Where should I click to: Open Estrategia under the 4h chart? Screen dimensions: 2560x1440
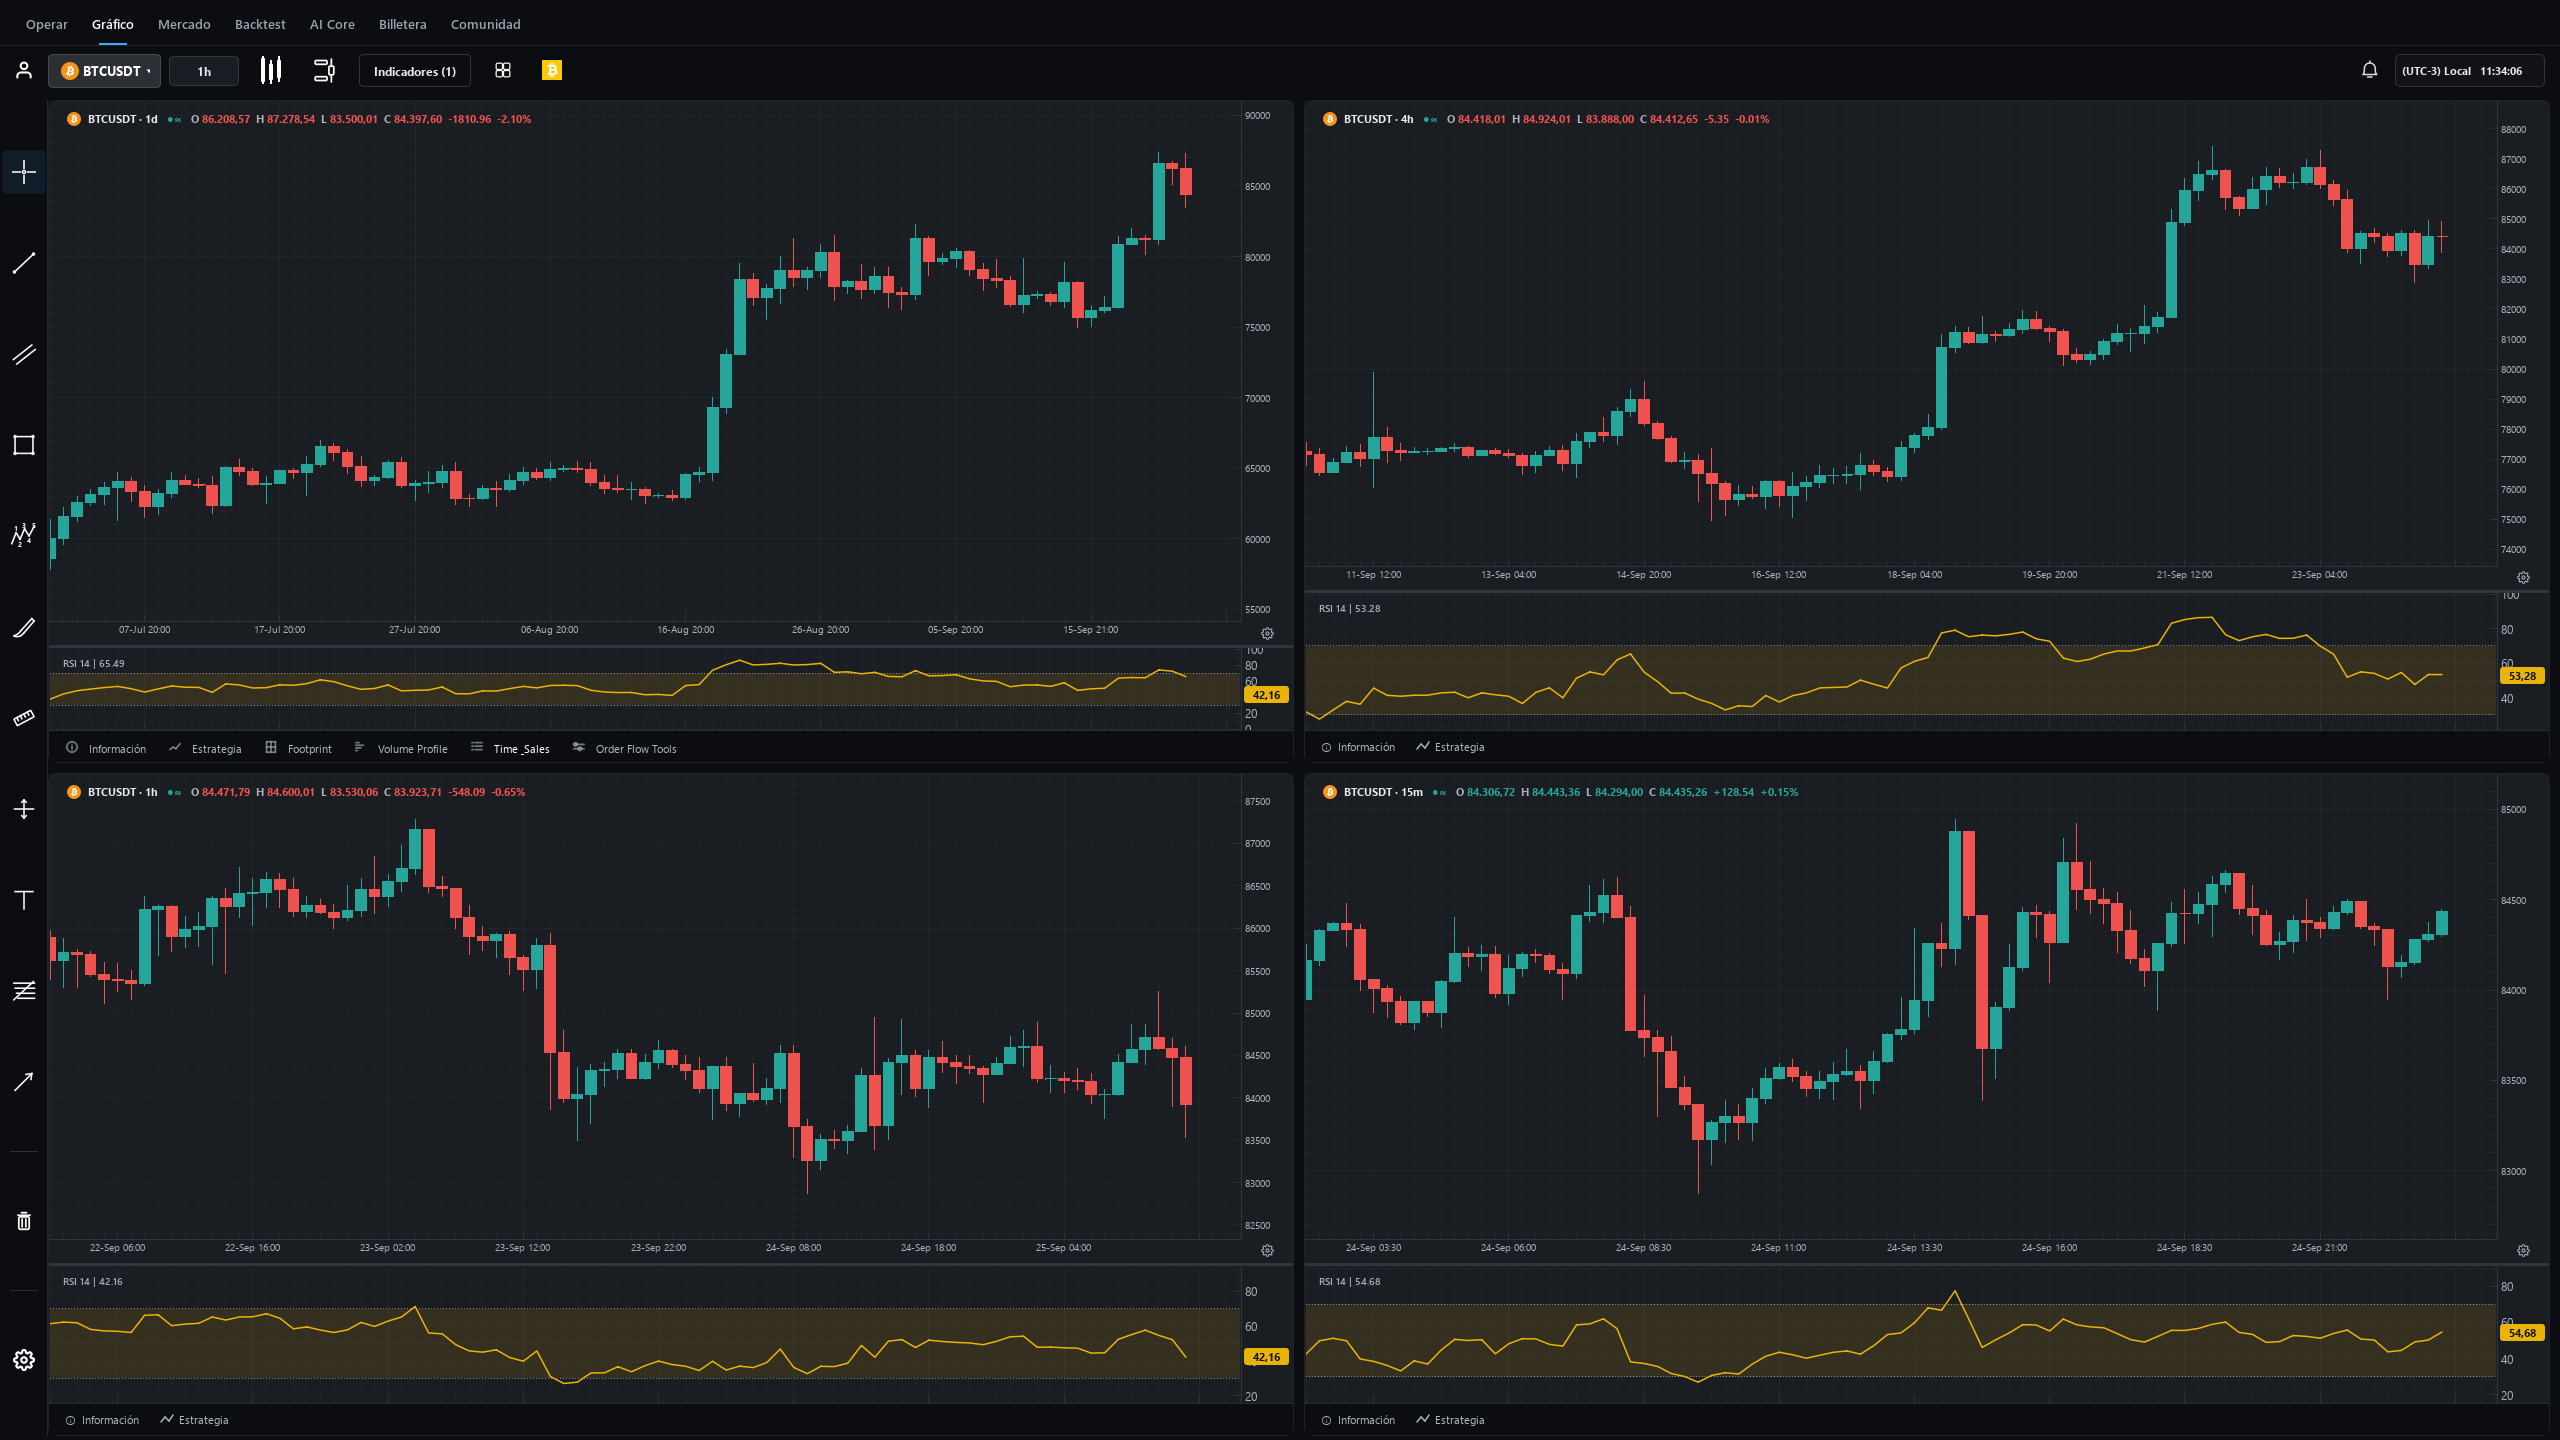point(1451,747)
